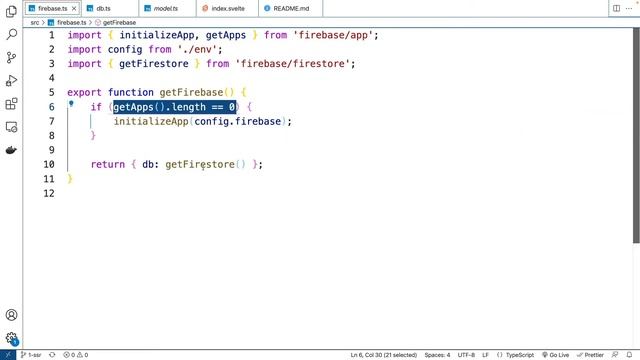This screenshot has width=640, height=360.
Task: Click the export keyword on line 5
Action: click(84, 93)
